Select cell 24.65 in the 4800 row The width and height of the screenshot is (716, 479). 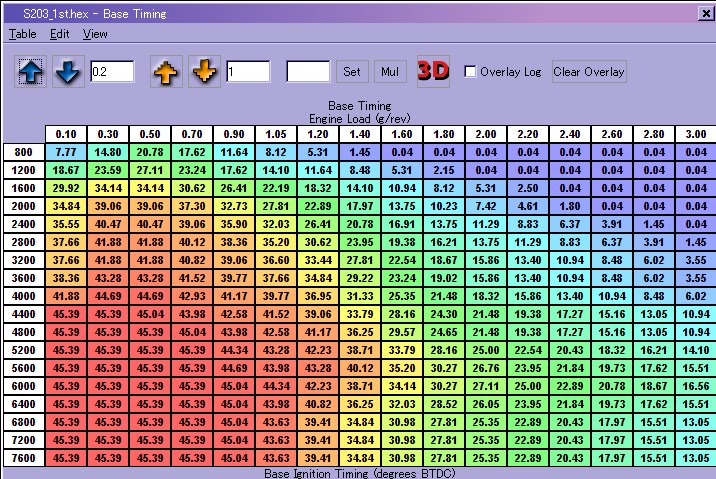pyautogui.click(x=444, y=332)
